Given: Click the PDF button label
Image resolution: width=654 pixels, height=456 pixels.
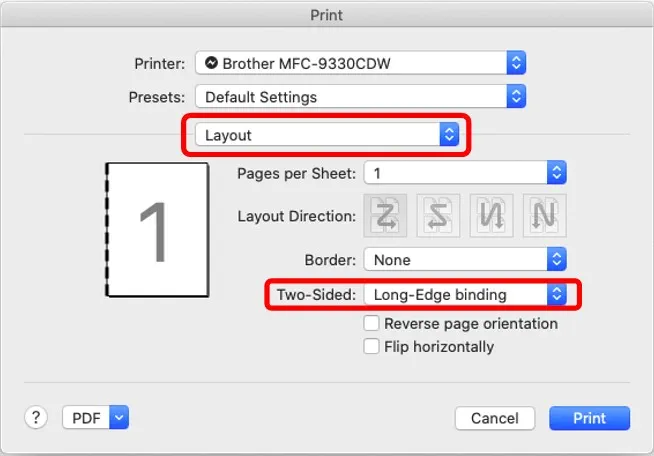Looking at the screenshot, I should point(86,418).
